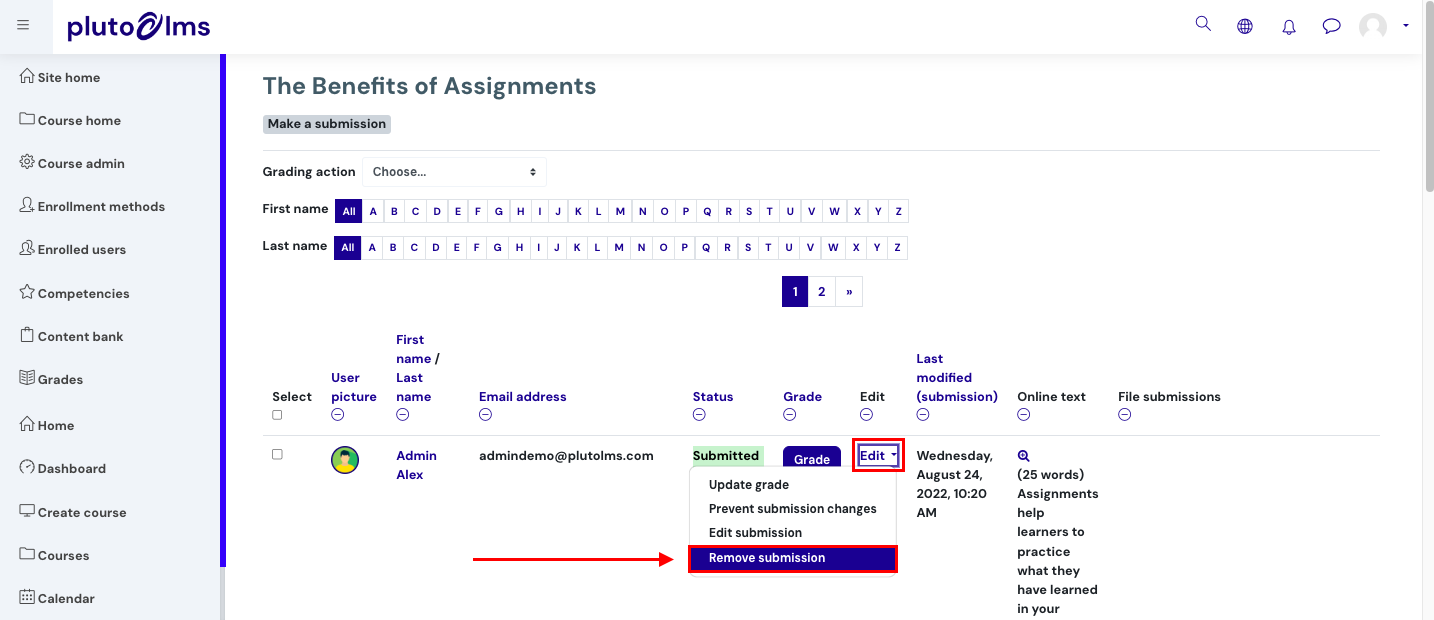Choose Remove submission menu item
Screen dimensions: 1434x620
click(793, 558)
